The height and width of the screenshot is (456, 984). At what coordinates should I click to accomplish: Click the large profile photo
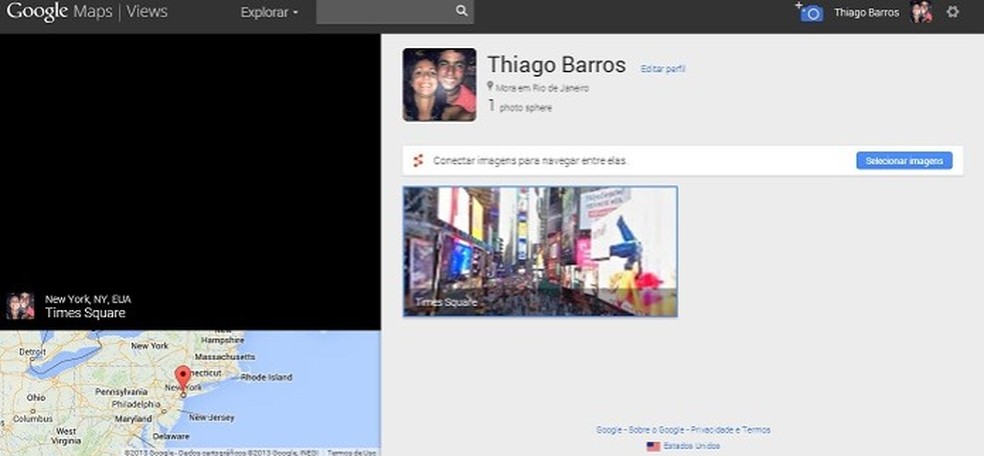point(439,85)
